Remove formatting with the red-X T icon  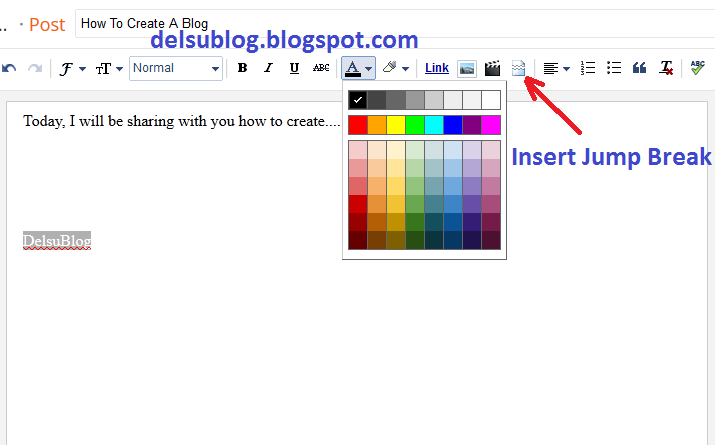pos(666,68)
